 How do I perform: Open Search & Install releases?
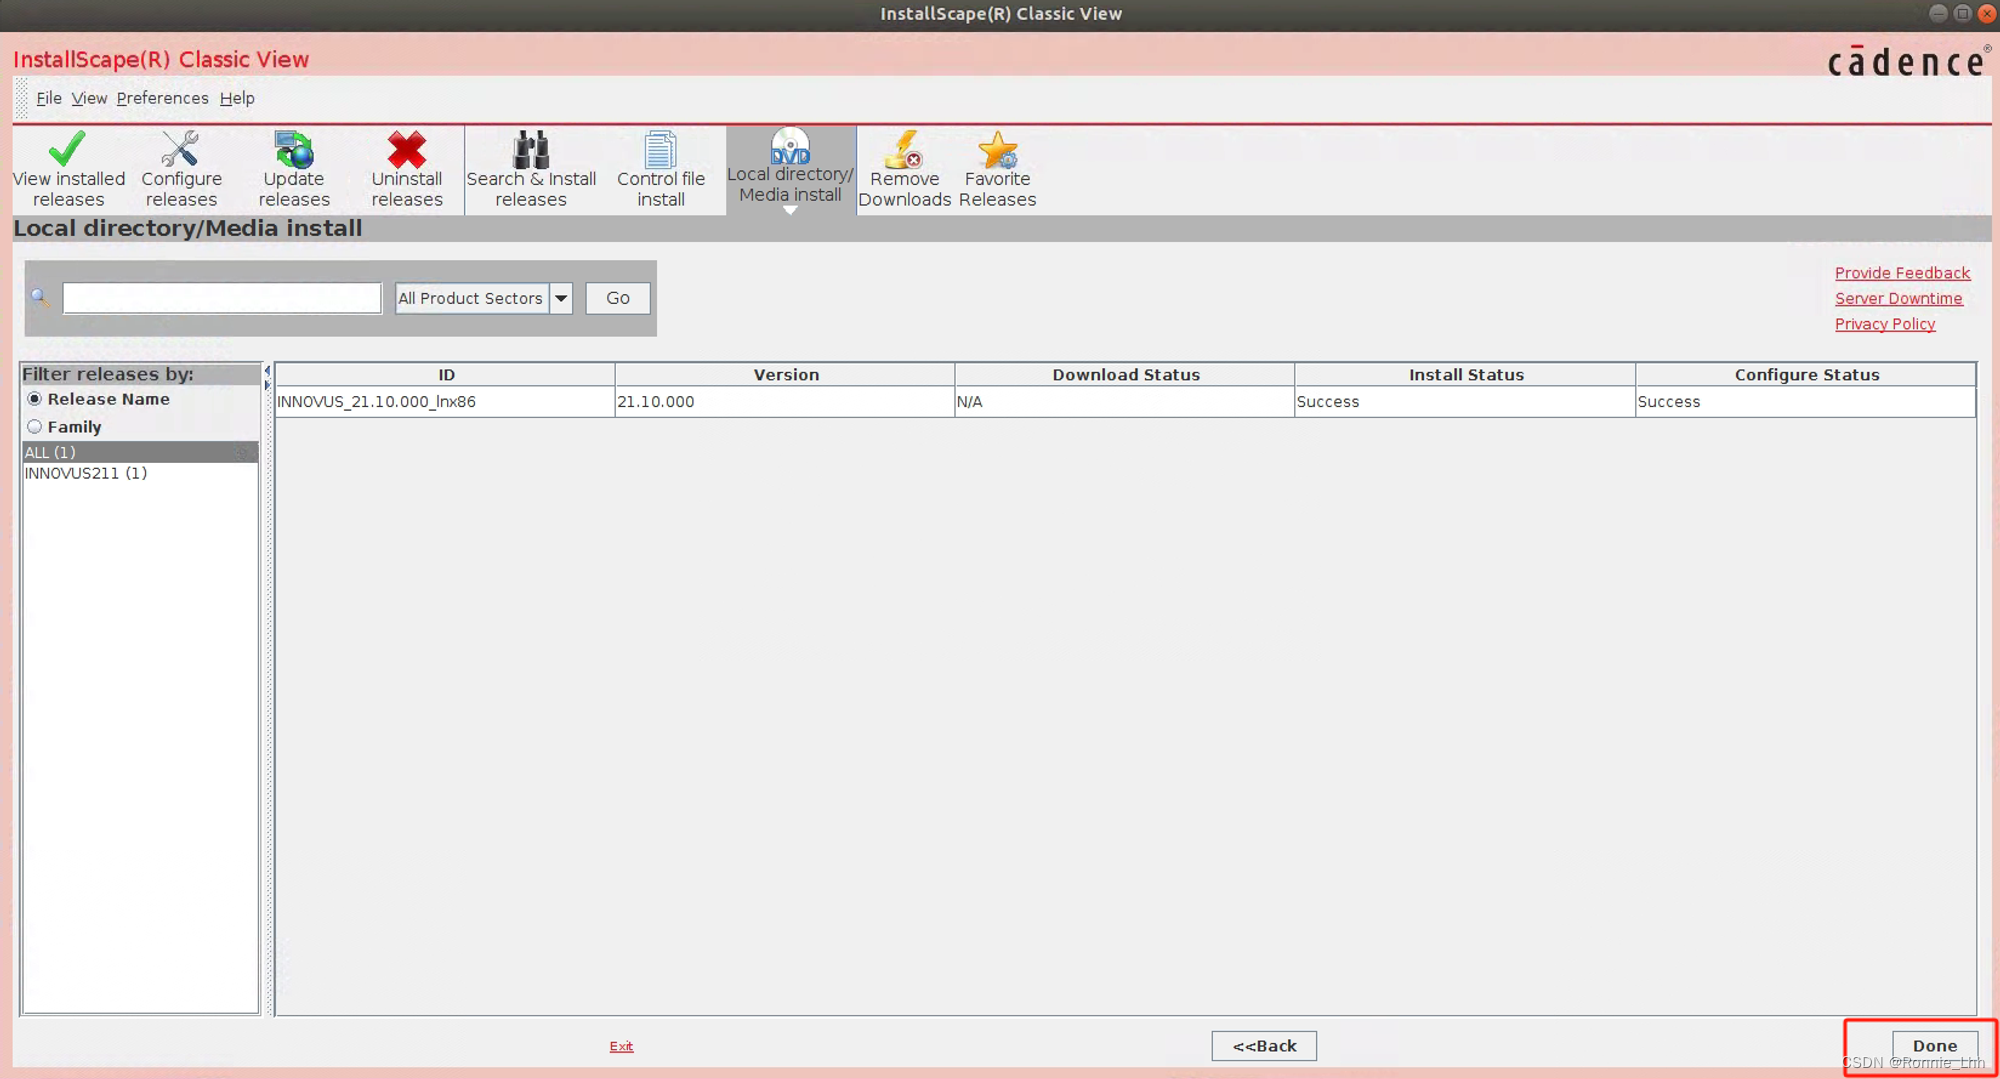[531, 169]
